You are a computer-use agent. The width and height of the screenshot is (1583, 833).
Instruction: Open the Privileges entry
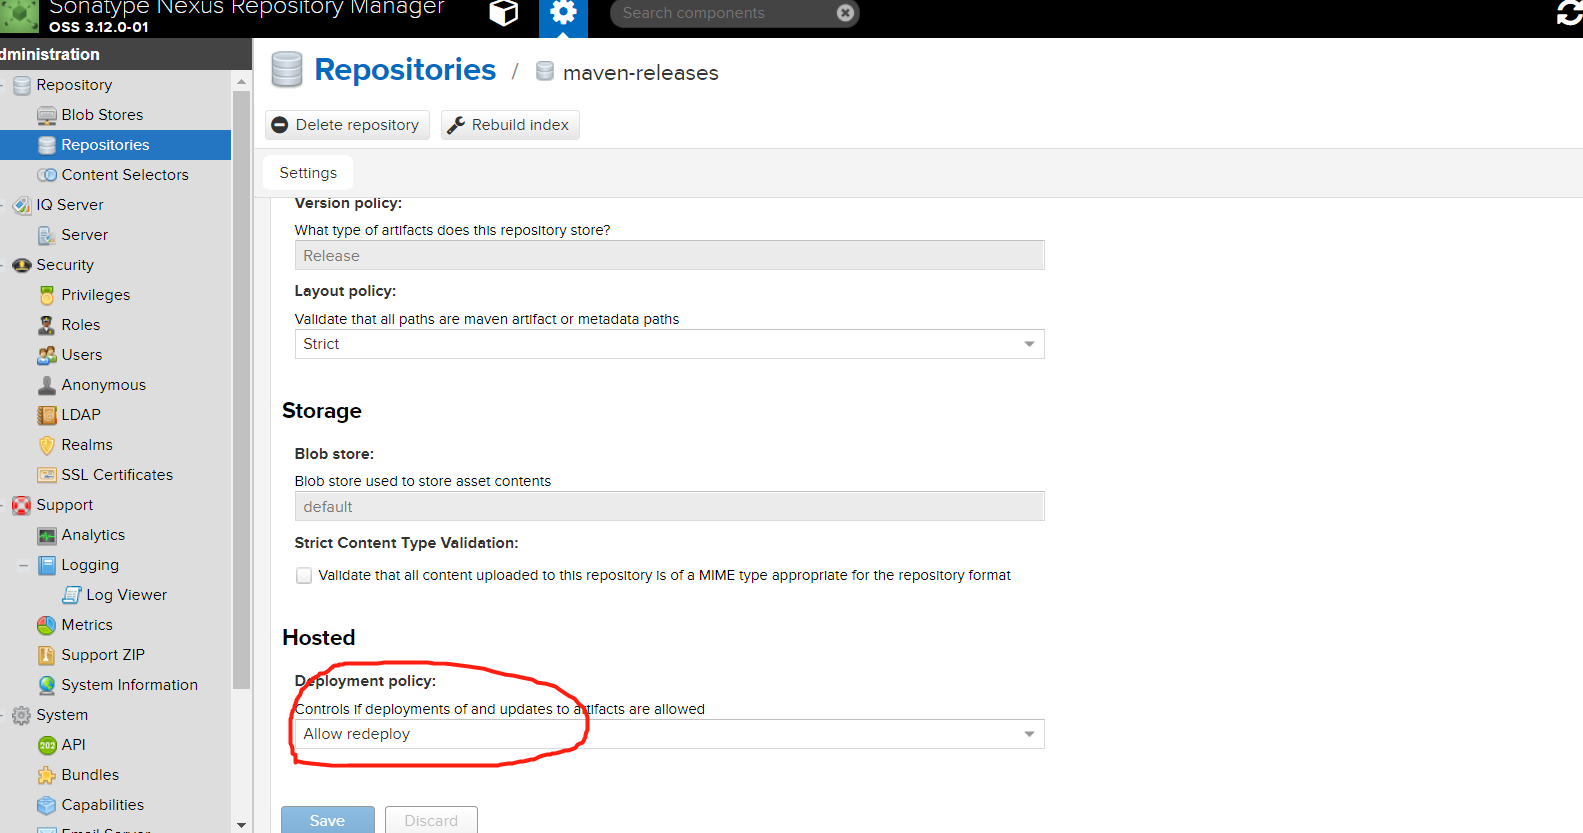pos(96,295)
